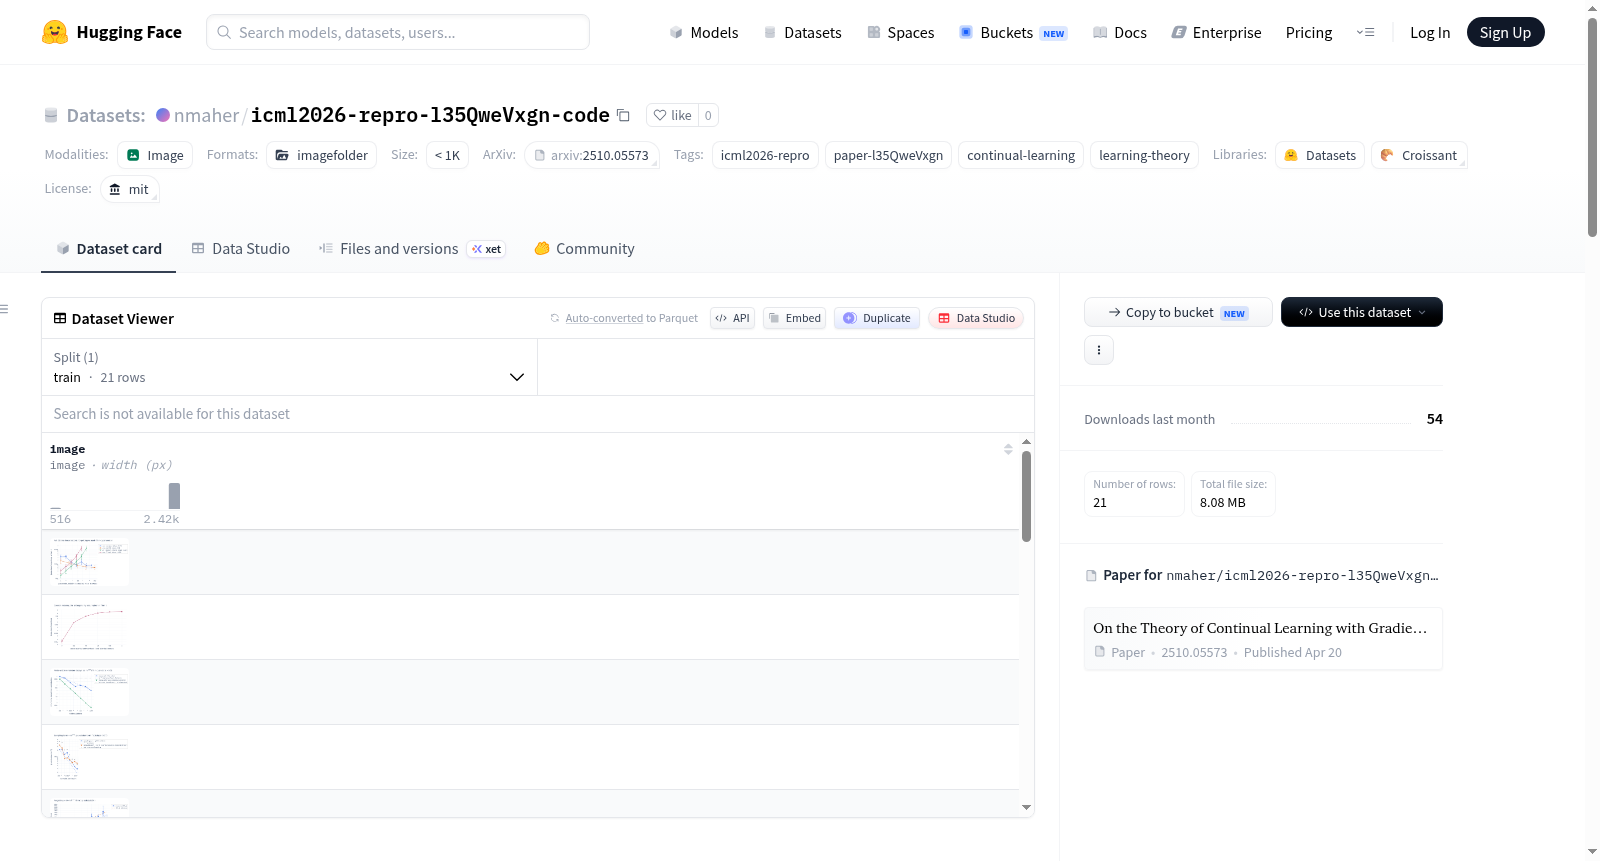Click the < 1K size tag

447,155
